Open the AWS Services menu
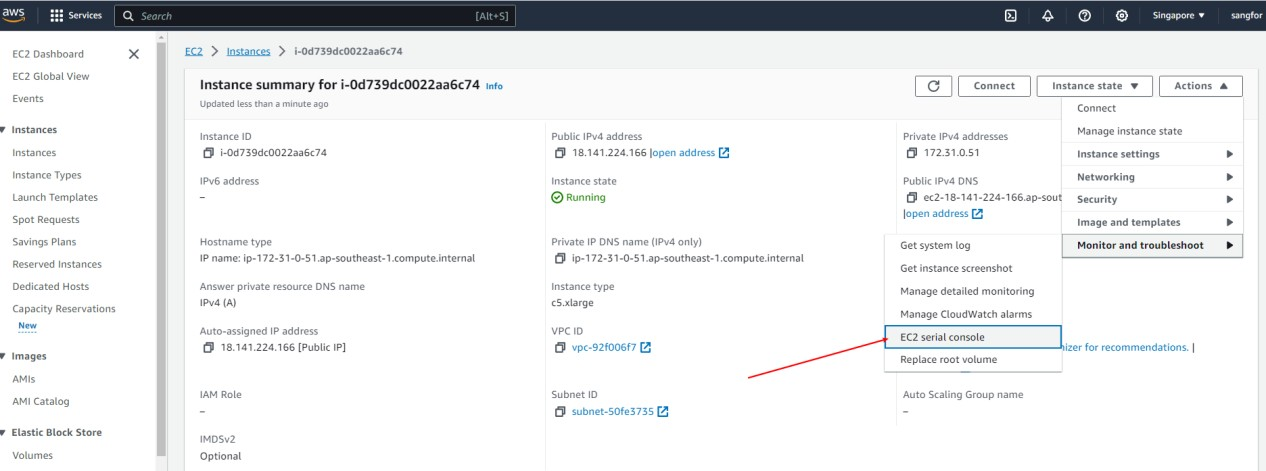Viewport: 1266px width, 471px height. [x=76, y=16]
